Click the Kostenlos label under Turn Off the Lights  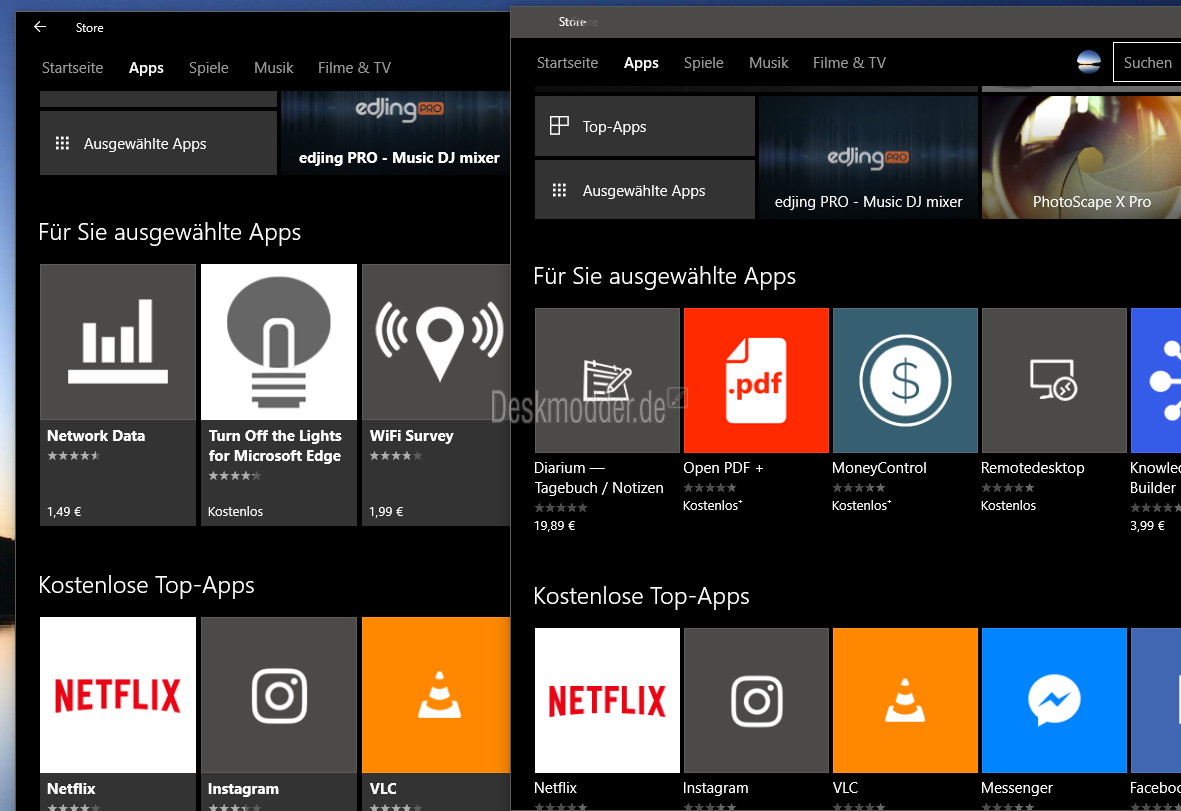(x=236, y=511)
